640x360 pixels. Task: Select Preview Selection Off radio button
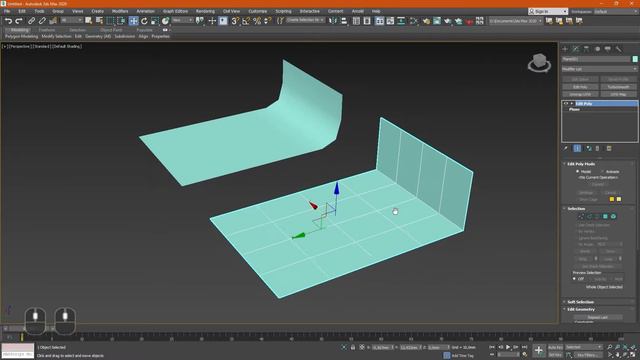point(574,279)
